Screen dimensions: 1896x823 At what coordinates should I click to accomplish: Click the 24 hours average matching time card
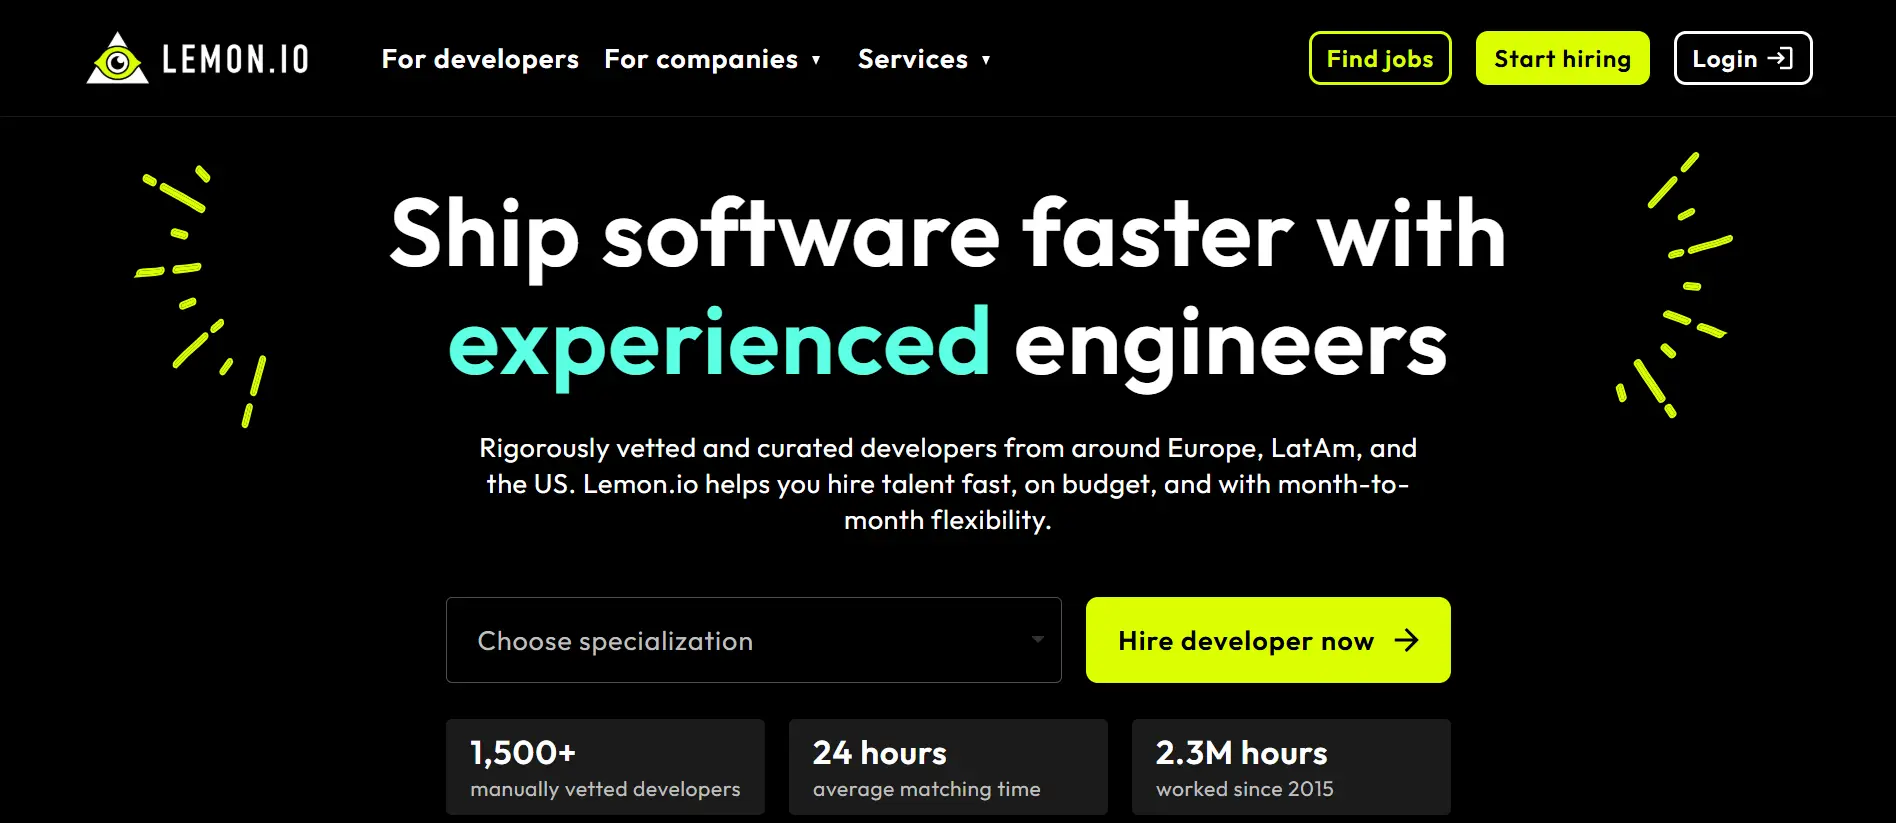click(x=948, y=767)
